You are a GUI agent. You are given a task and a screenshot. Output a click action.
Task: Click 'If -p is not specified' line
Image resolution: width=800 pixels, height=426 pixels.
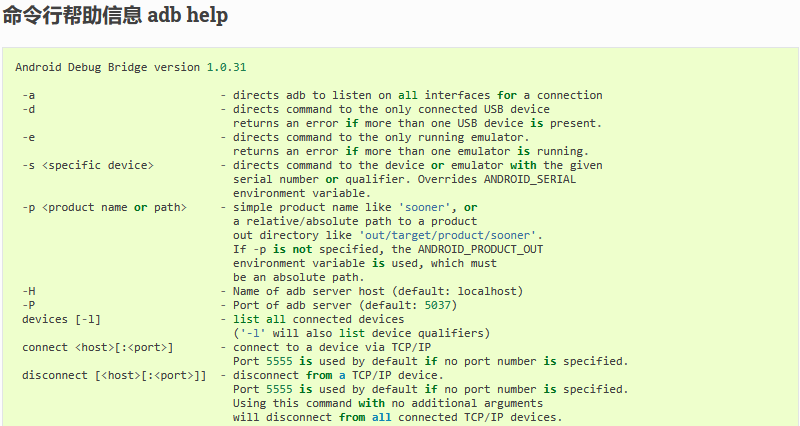388,249
